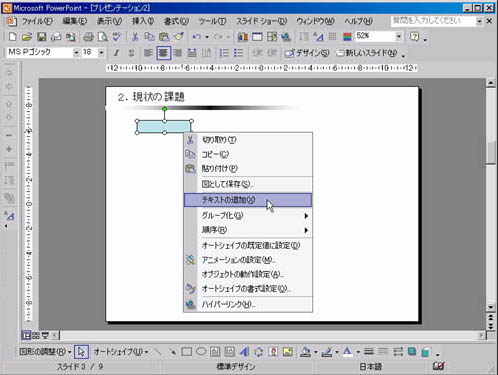Image resolution: width=498 pixels, height=375 pixels.
Task: Choose オートシェイプの書式設定 option
Action: [x=248, y=289]
